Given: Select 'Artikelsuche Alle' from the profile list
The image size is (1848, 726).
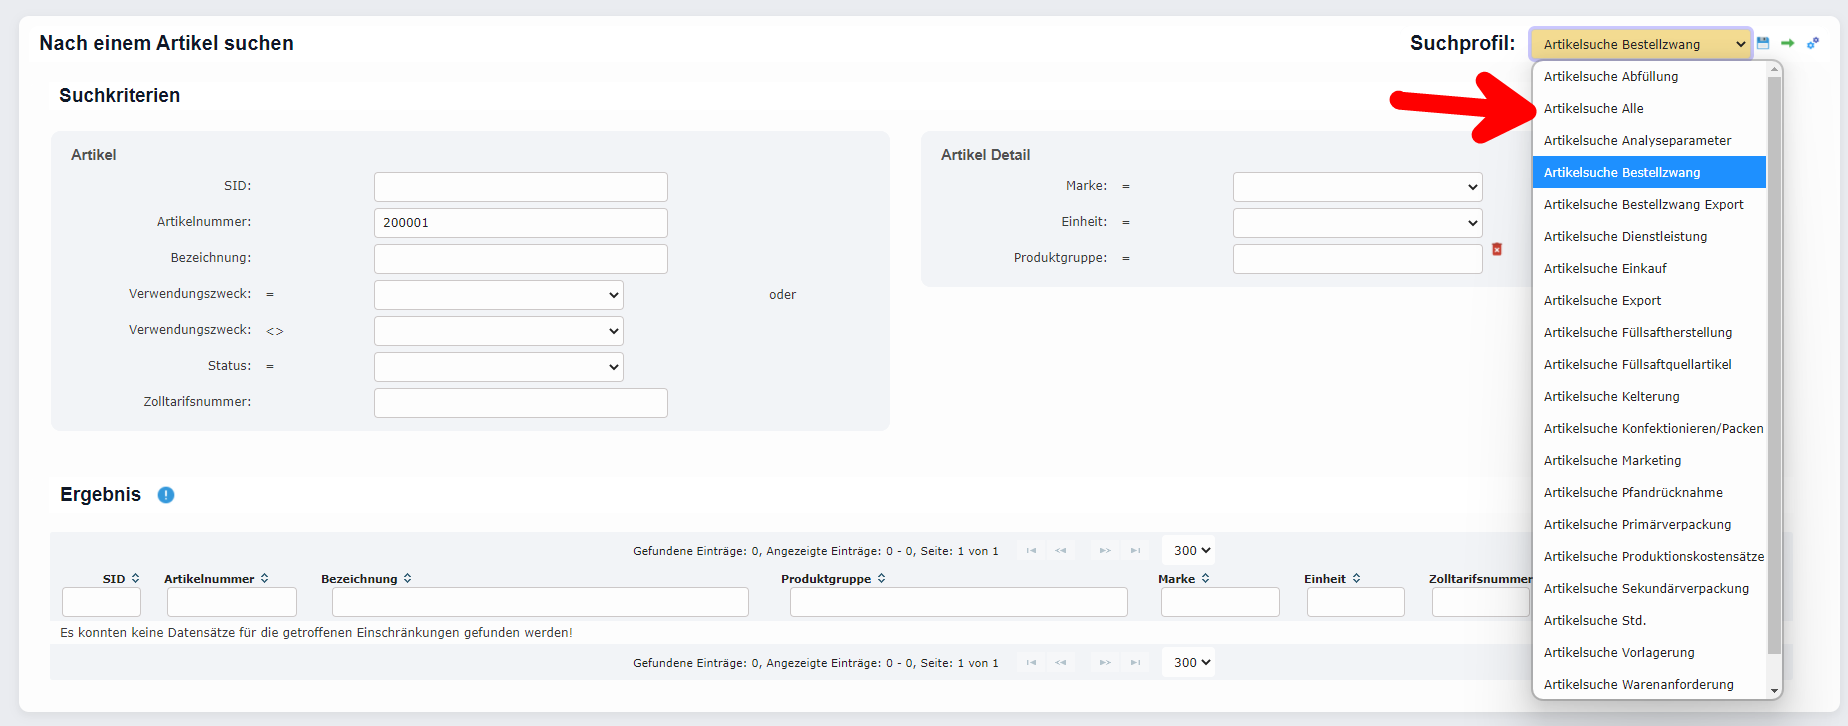Looking at the screenshot, I should (x=1593, y=108).
